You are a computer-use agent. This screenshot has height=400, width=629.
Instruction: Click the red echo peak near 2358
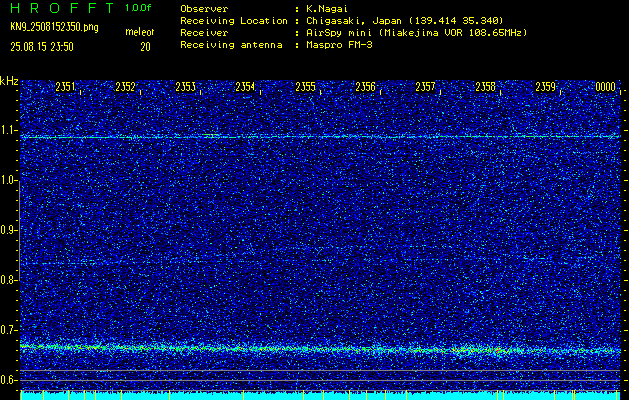point(498,350)
